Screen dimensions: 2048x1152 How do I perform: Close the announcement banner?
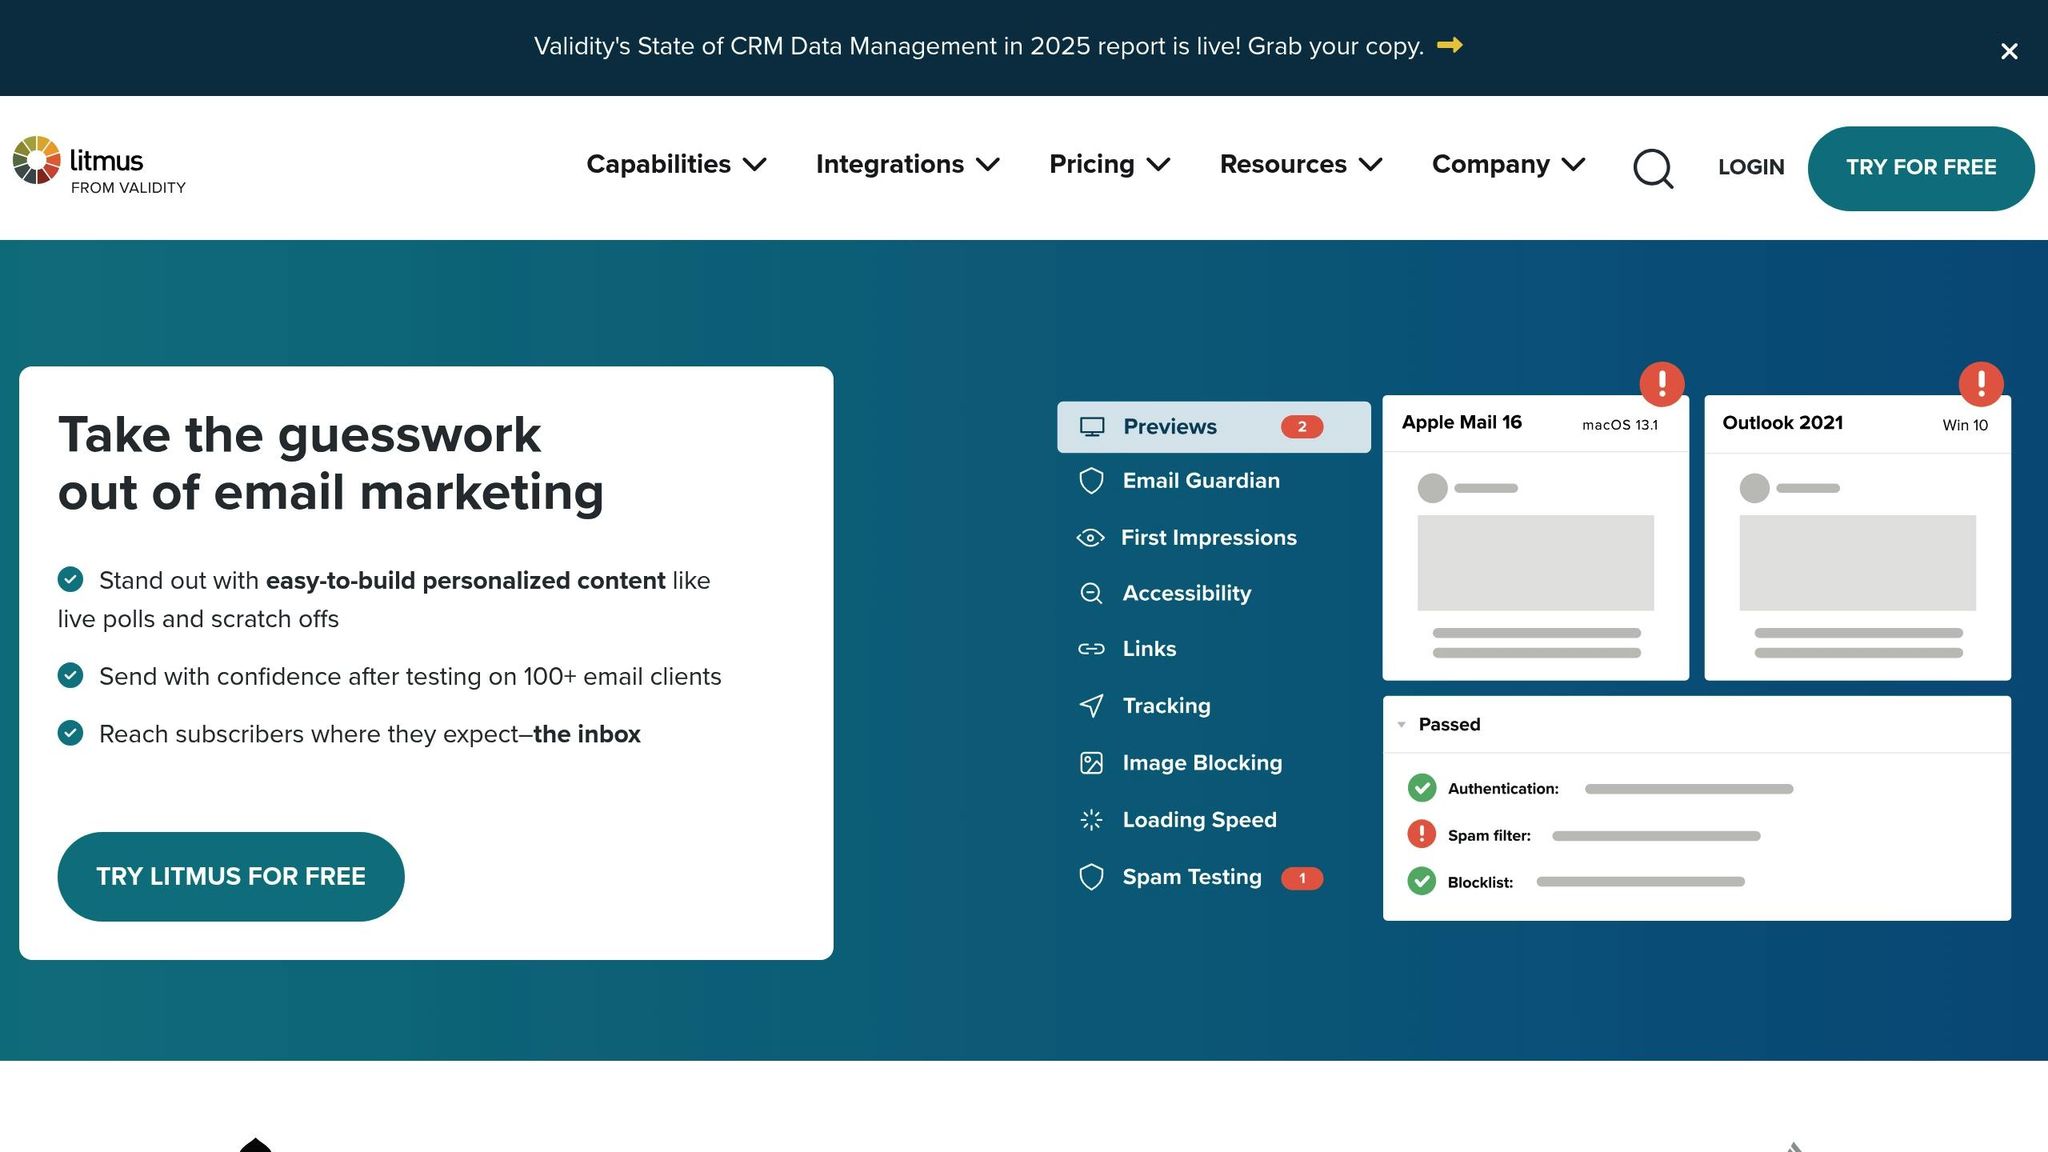pyautogui.click(x=2009, y=51)
